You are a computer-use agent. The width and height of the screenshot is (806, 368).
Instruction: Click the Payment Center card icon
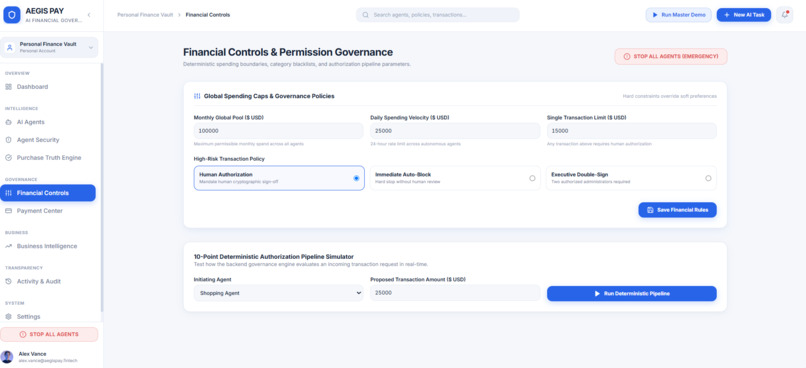pyautogui.click(x=8, y=211)
